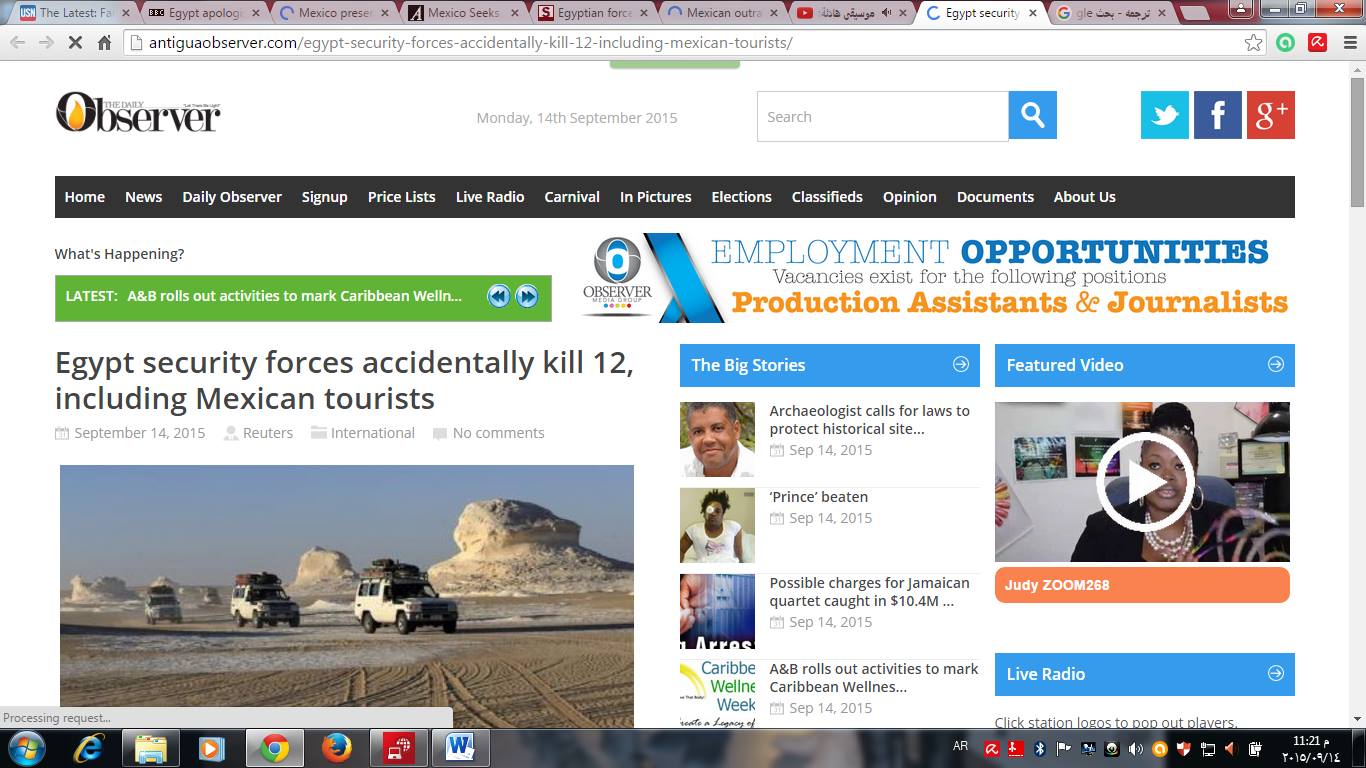The image size is (1366, 768).
Task: Click the Google Plus icon
Action: click(1270, 115)
